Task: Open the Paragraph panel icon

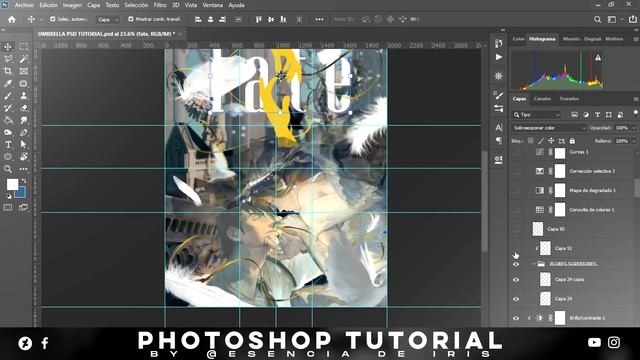Action: pyautogui.click(x=499, y=140)
